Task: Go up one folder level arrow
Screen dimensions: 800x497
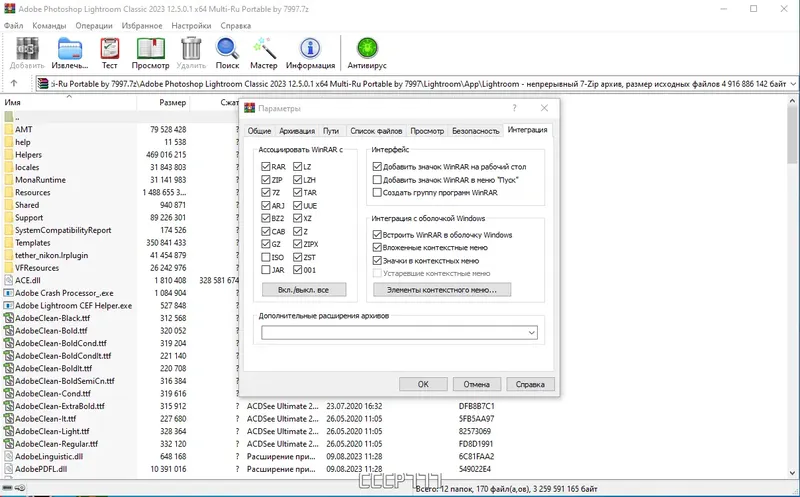Action: (14, 83)
